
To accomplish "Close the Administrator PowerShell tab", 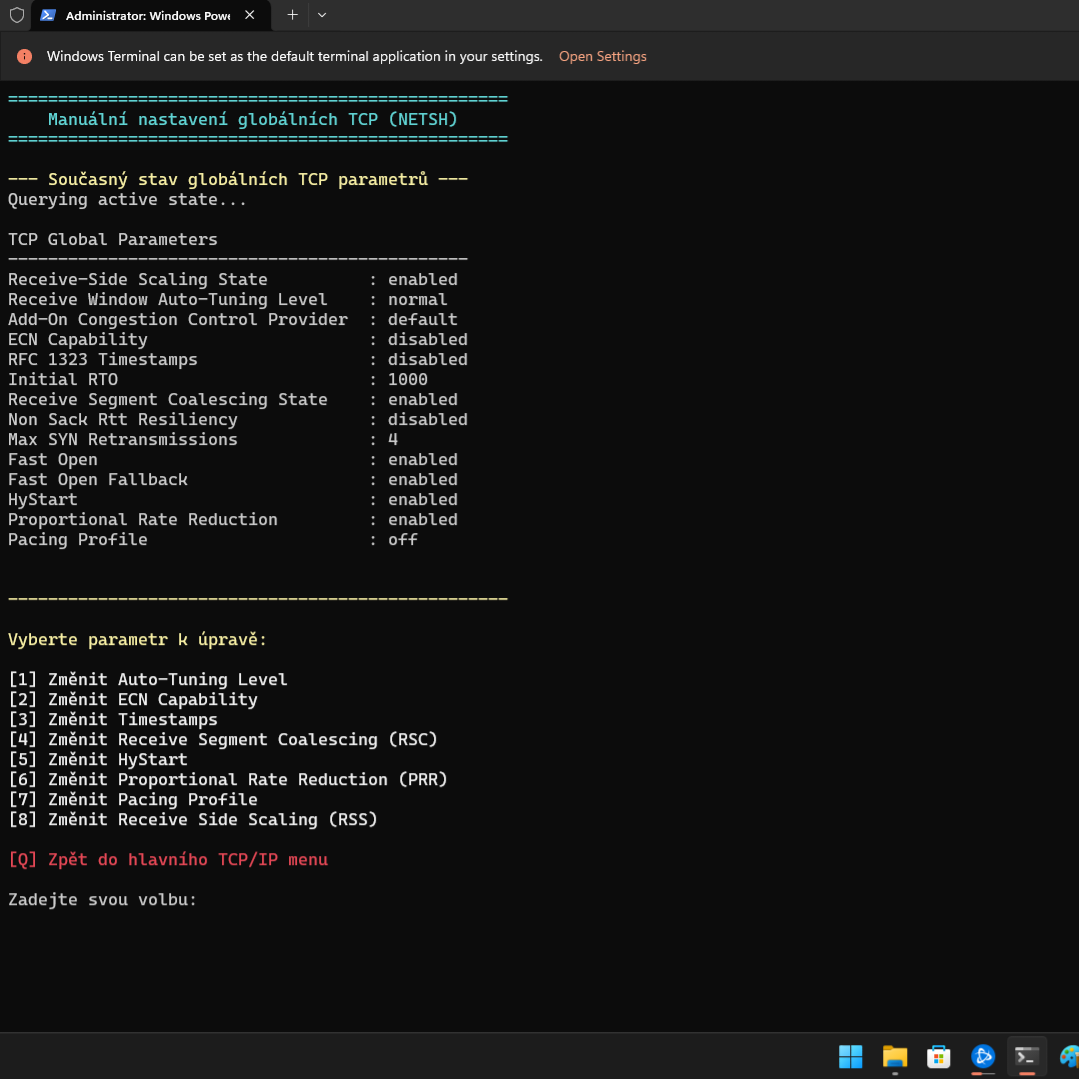I will click(250, 16).
